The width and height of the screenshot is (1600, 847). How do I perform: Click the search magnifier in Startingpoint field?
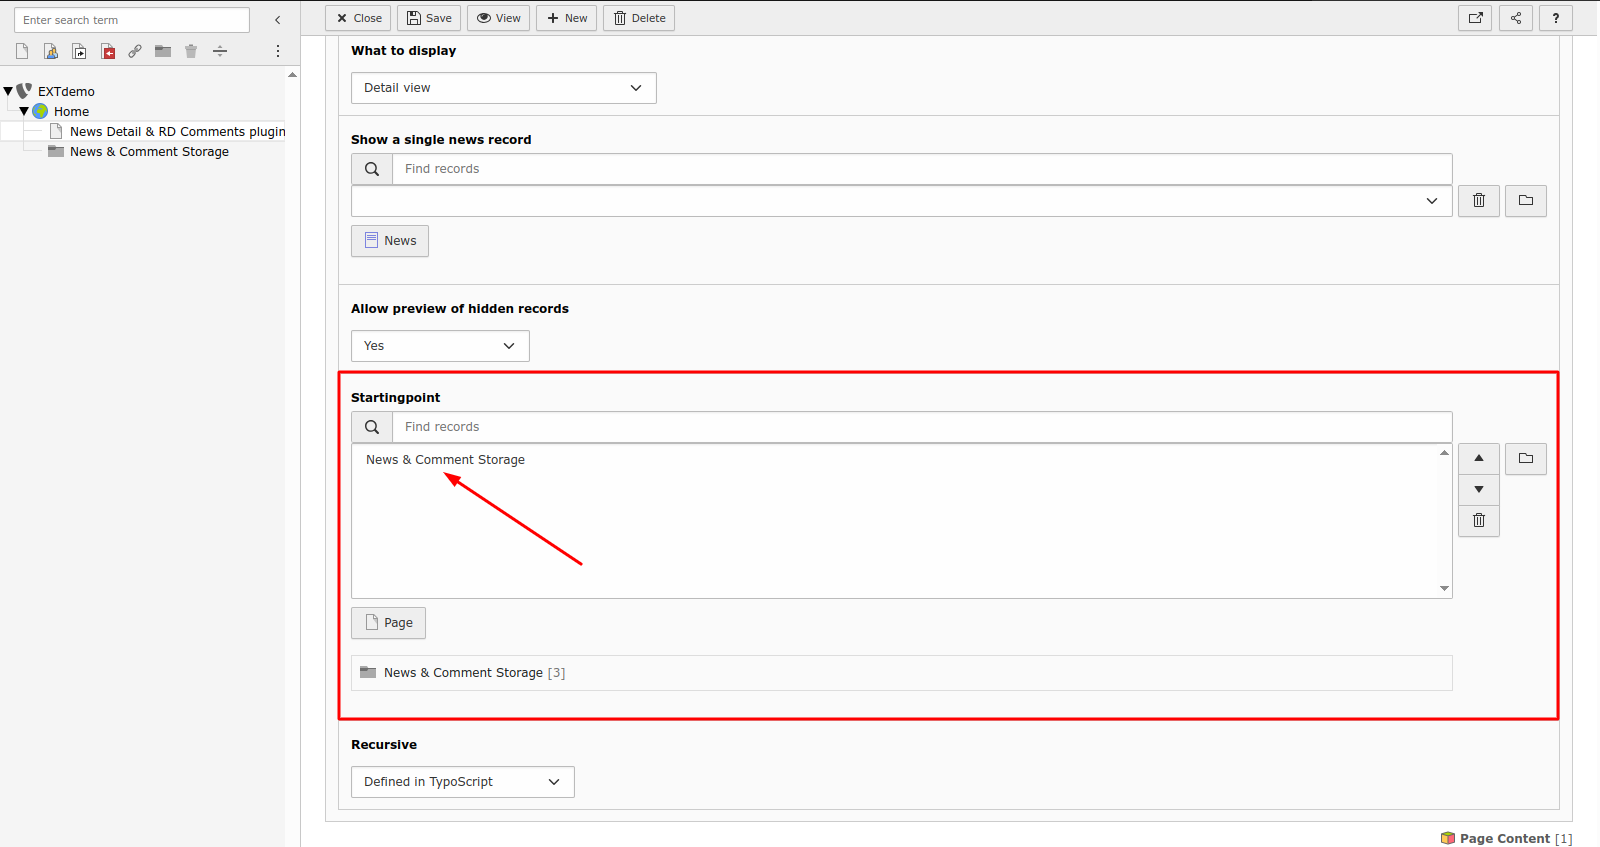point(372,427)
